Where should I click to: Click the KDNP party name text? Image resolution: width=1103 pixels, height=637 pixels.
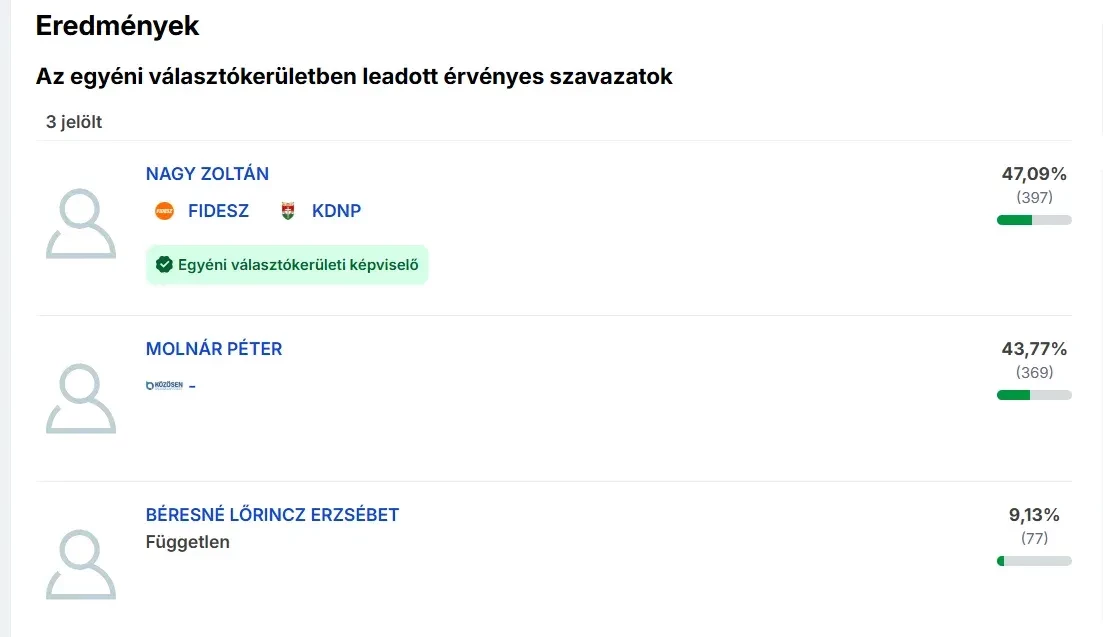tap(336, 211)
